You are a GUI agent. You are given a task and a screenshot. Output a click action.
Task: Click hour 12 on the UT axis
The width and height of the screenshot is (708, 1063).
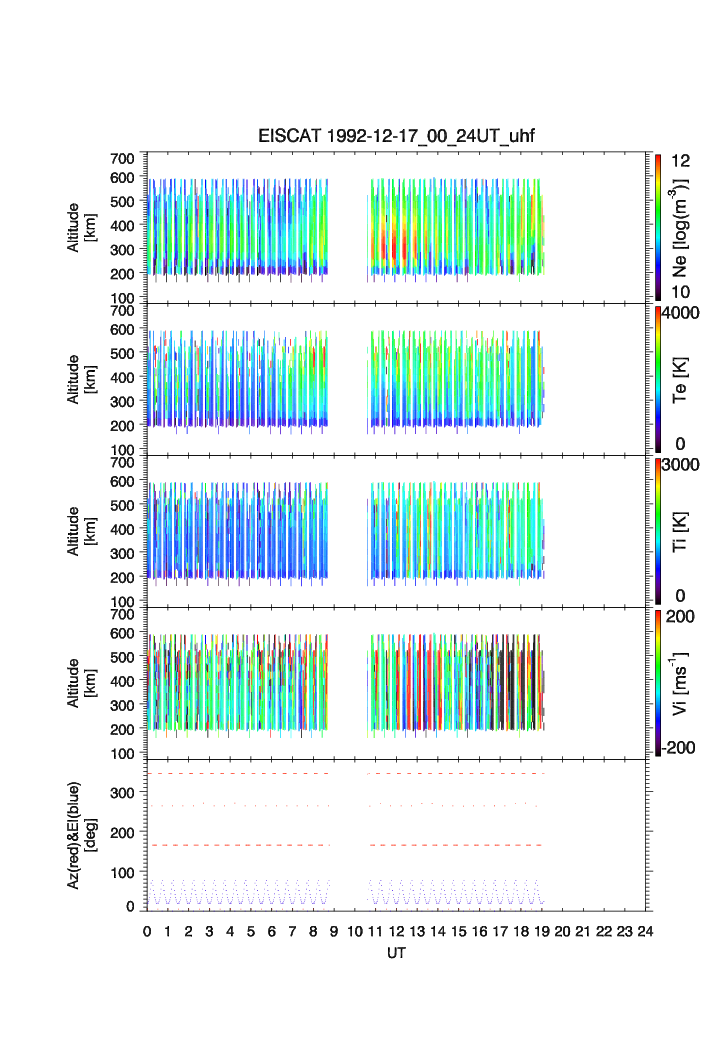coord(396,931)
